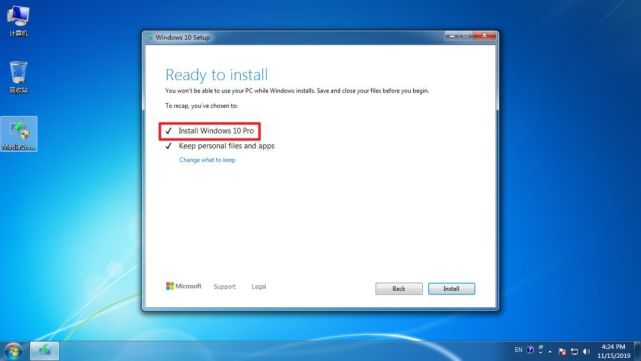Viewport: 641px width, 361px height.
Task: Click the Microsoft logo in the setup footer
Action: click(x=184, y=286)
